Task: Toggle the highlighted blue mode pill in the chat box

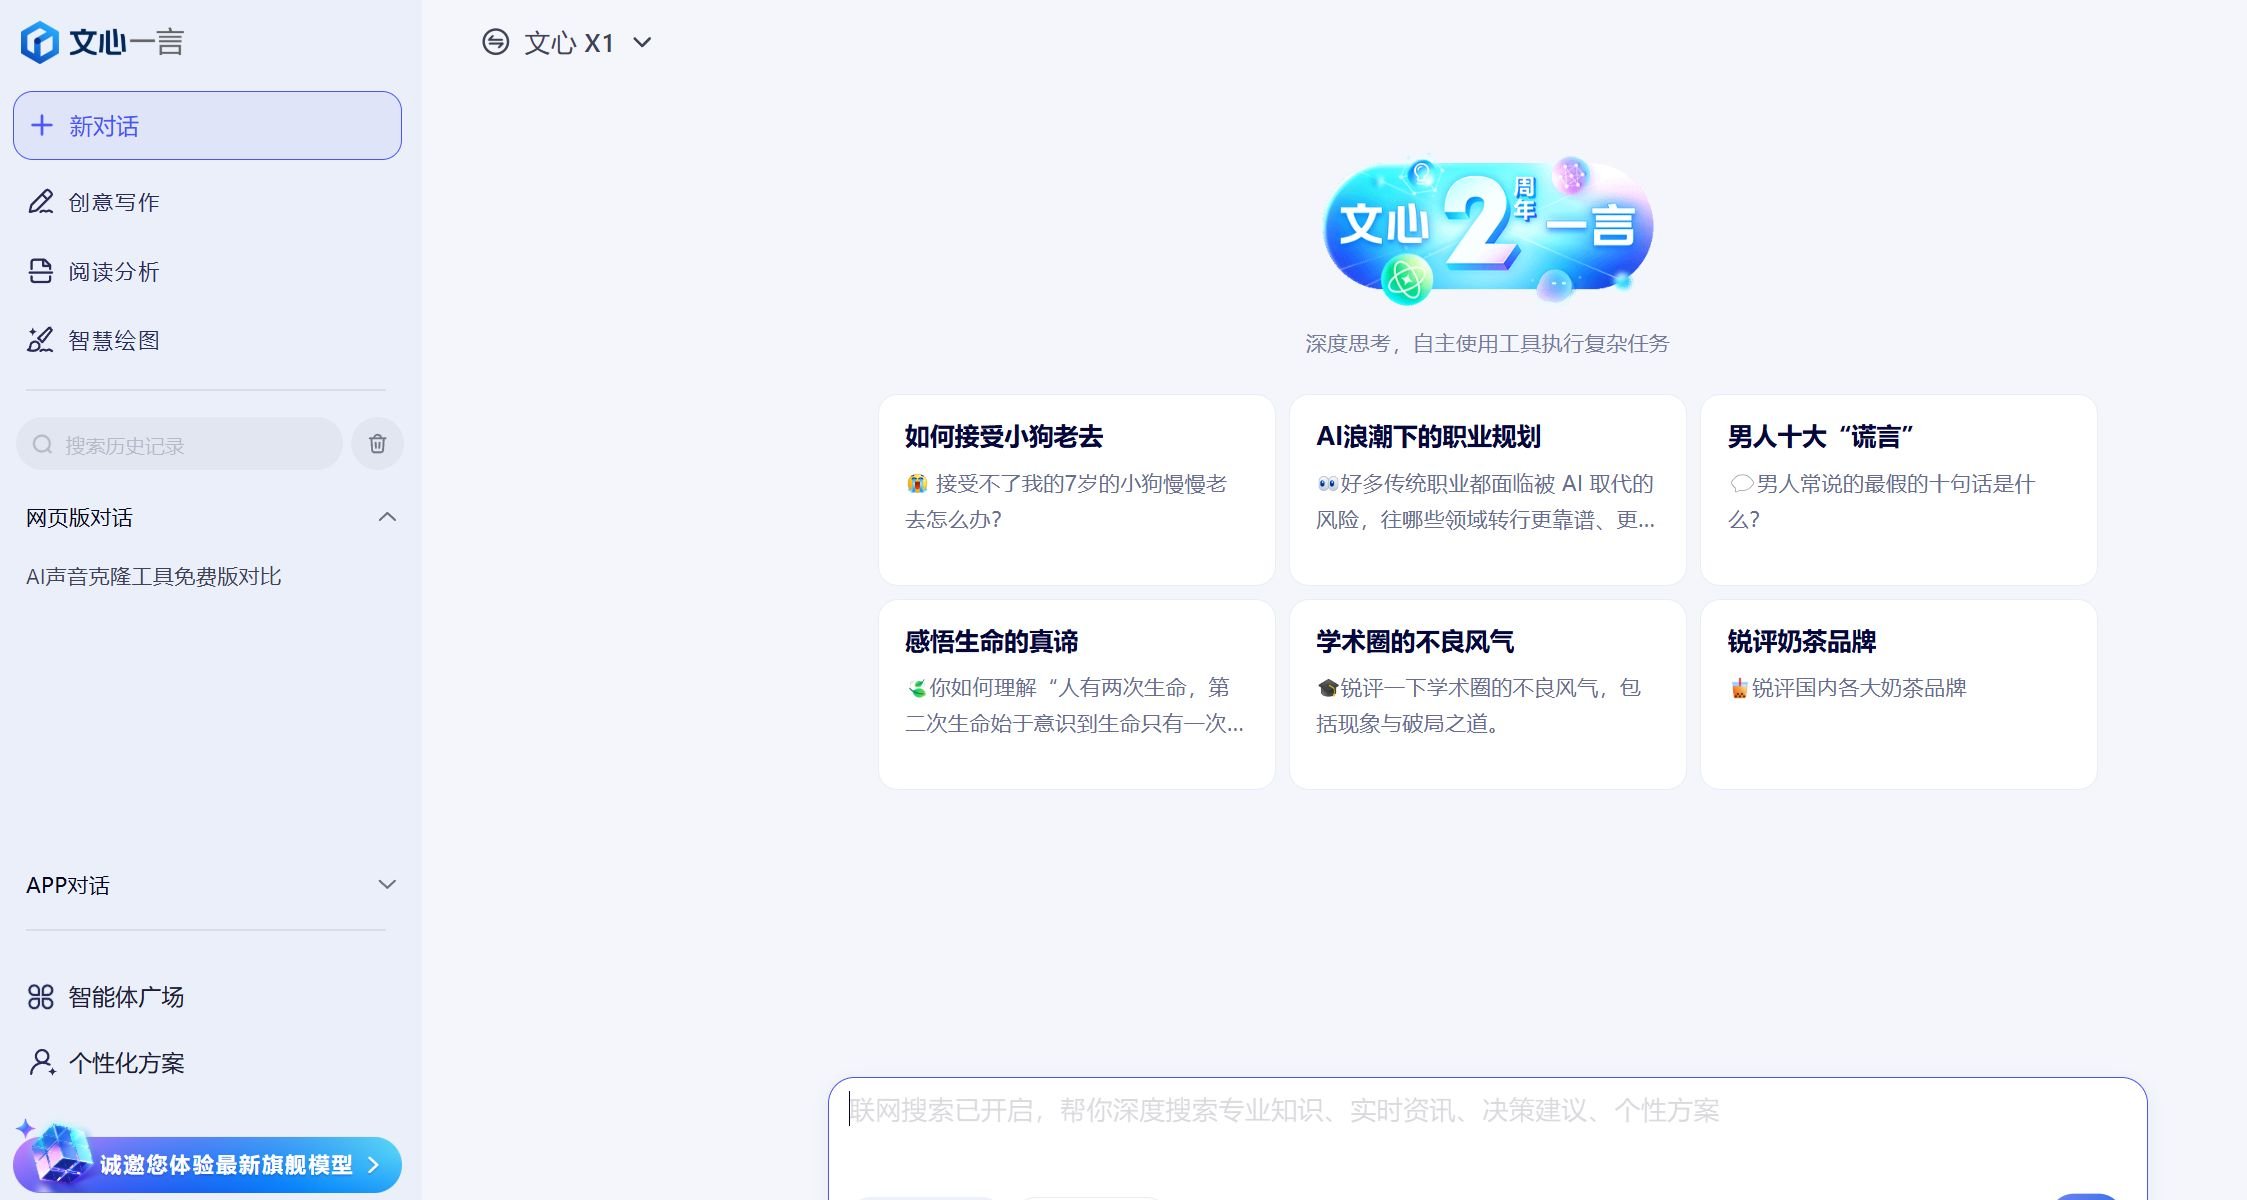Action: pos(926,1196)
